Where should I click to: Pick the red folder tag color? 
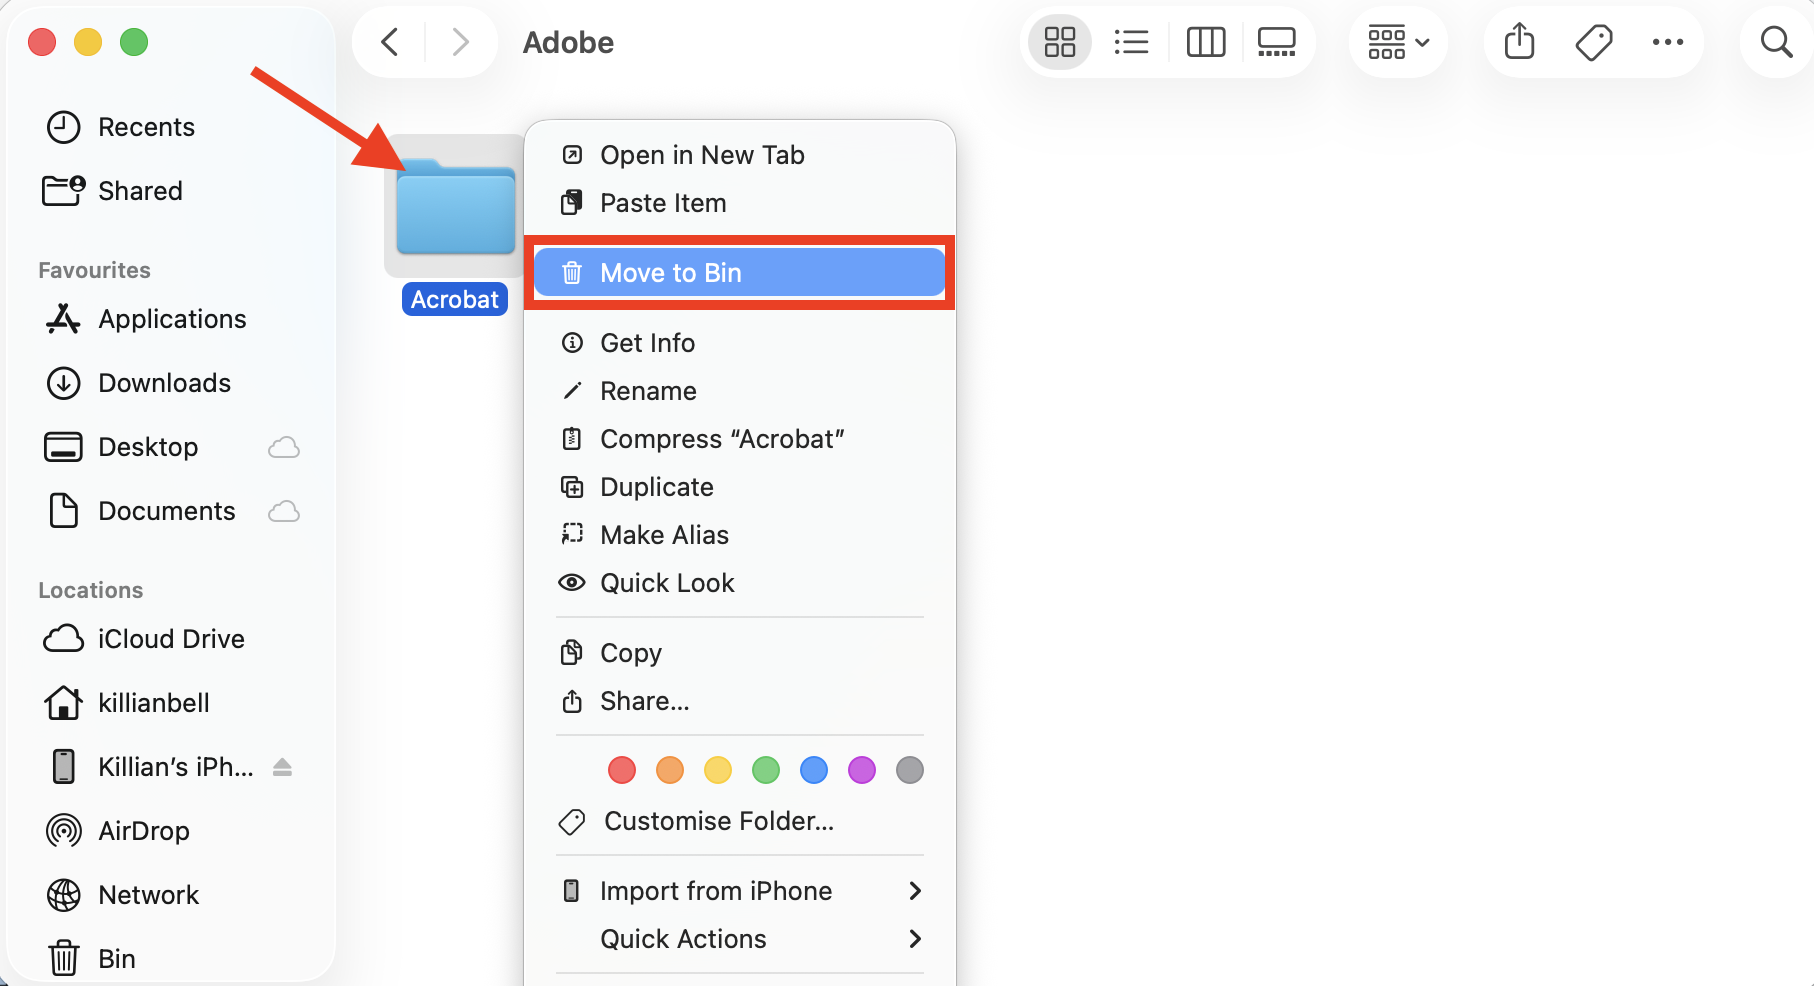coord(621,770)
